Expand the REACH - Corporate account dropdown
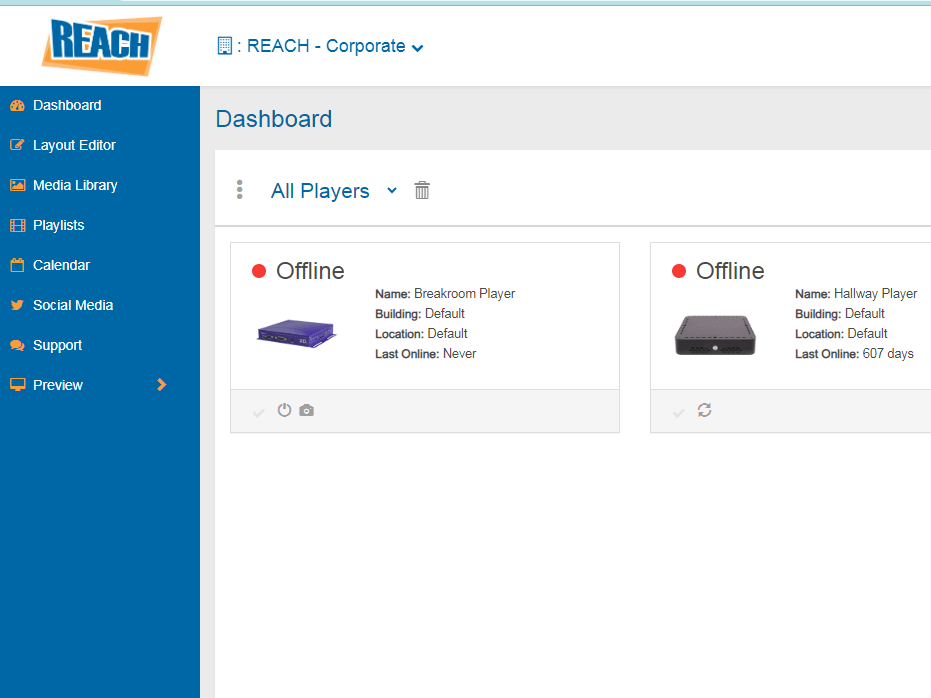Screen dimensions: 931x698 click(x=417, y=46)
